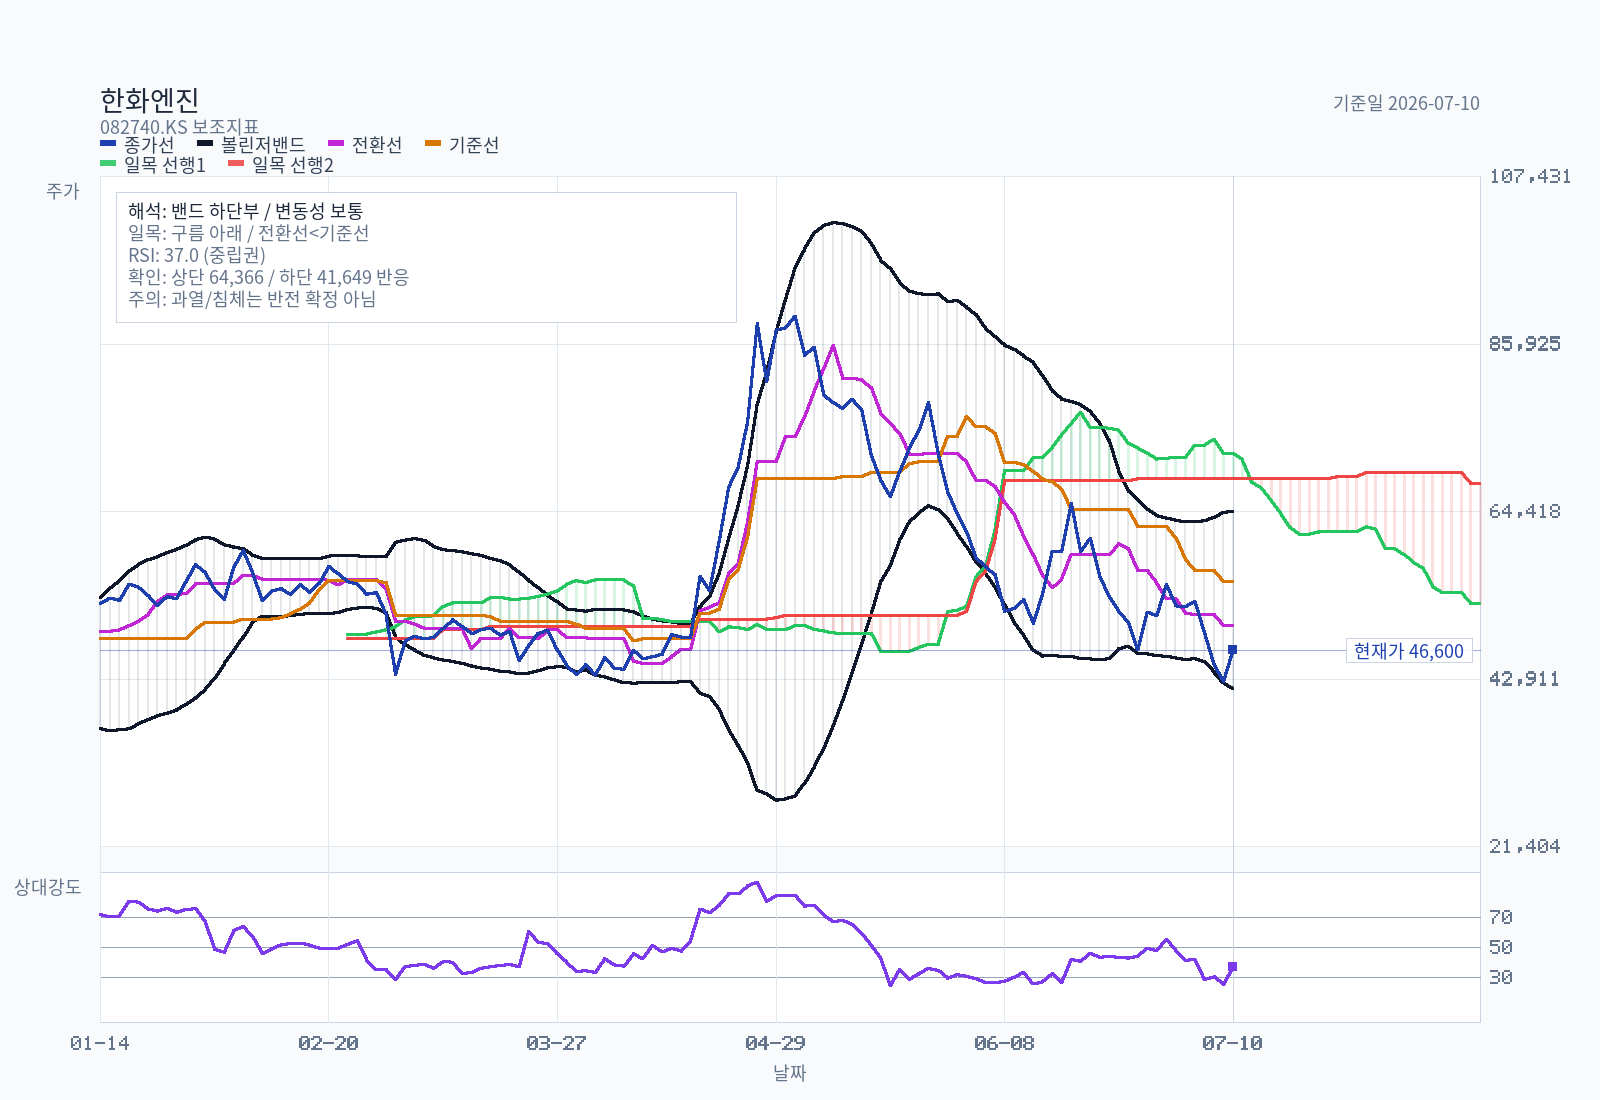Toggle the 기준선 legend entry
Viewport: 1600px width, 1100px height.
click(x=462, y=145)
